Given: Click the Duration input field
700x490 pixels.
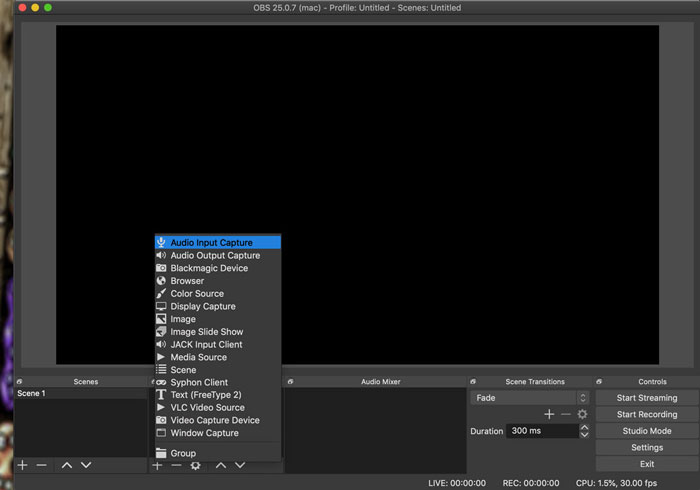Looking at the screenshot, I should pos(540,431).
